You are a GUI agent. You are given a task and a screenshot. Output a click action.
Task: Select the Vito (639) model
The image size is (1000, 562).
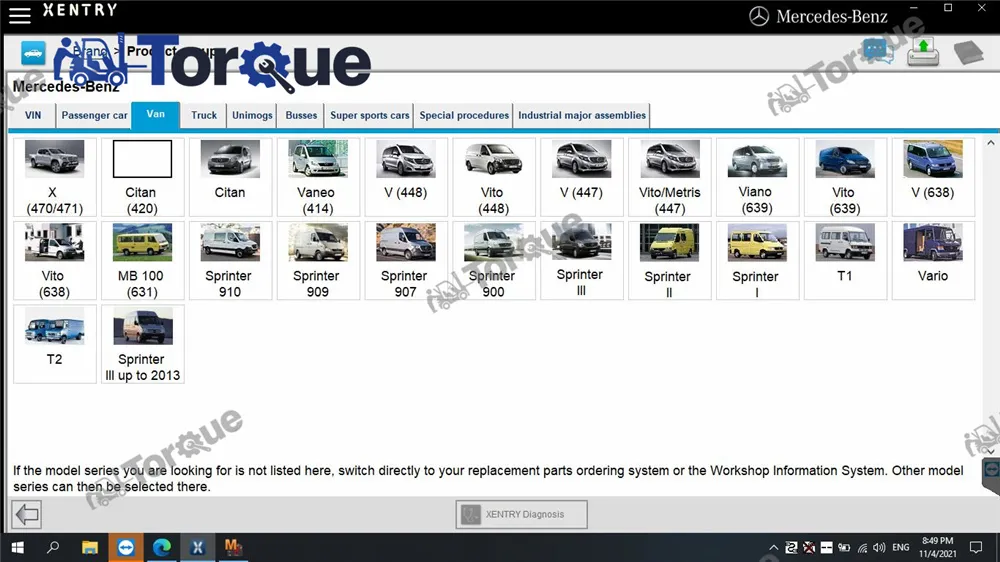(845, 177)
